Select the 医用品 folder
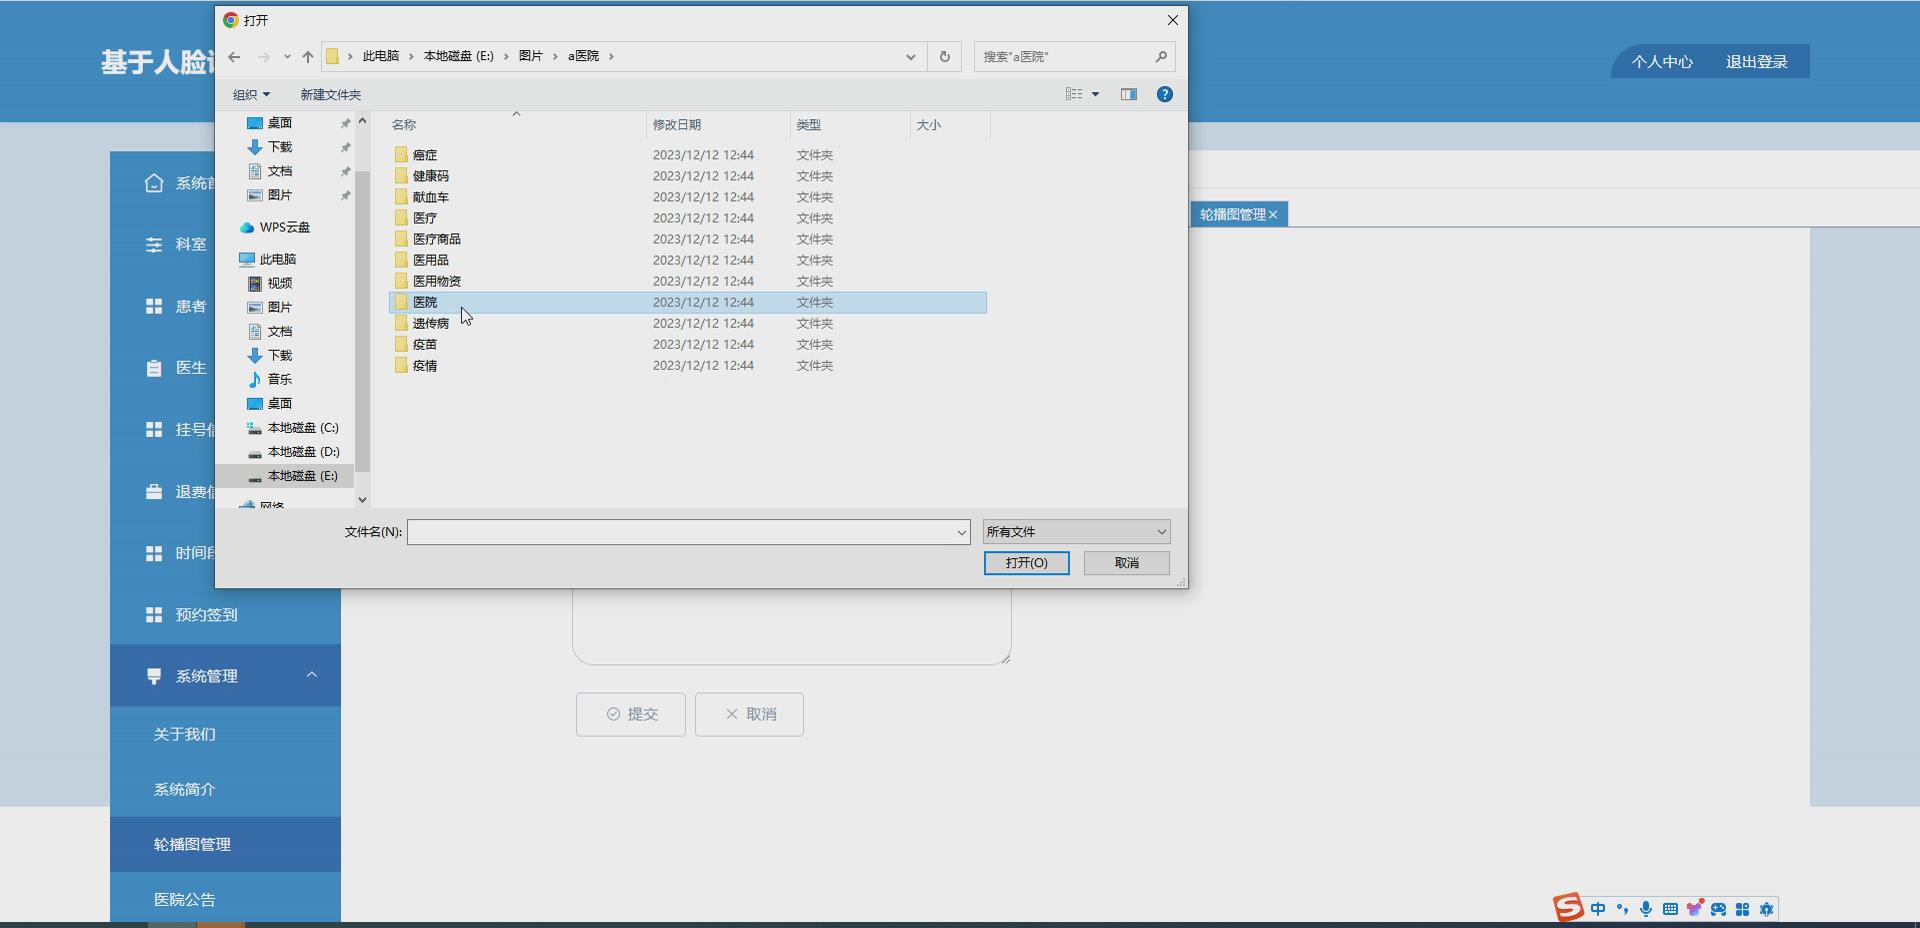Screen dimensions: 1920x928 coord(431,260)
